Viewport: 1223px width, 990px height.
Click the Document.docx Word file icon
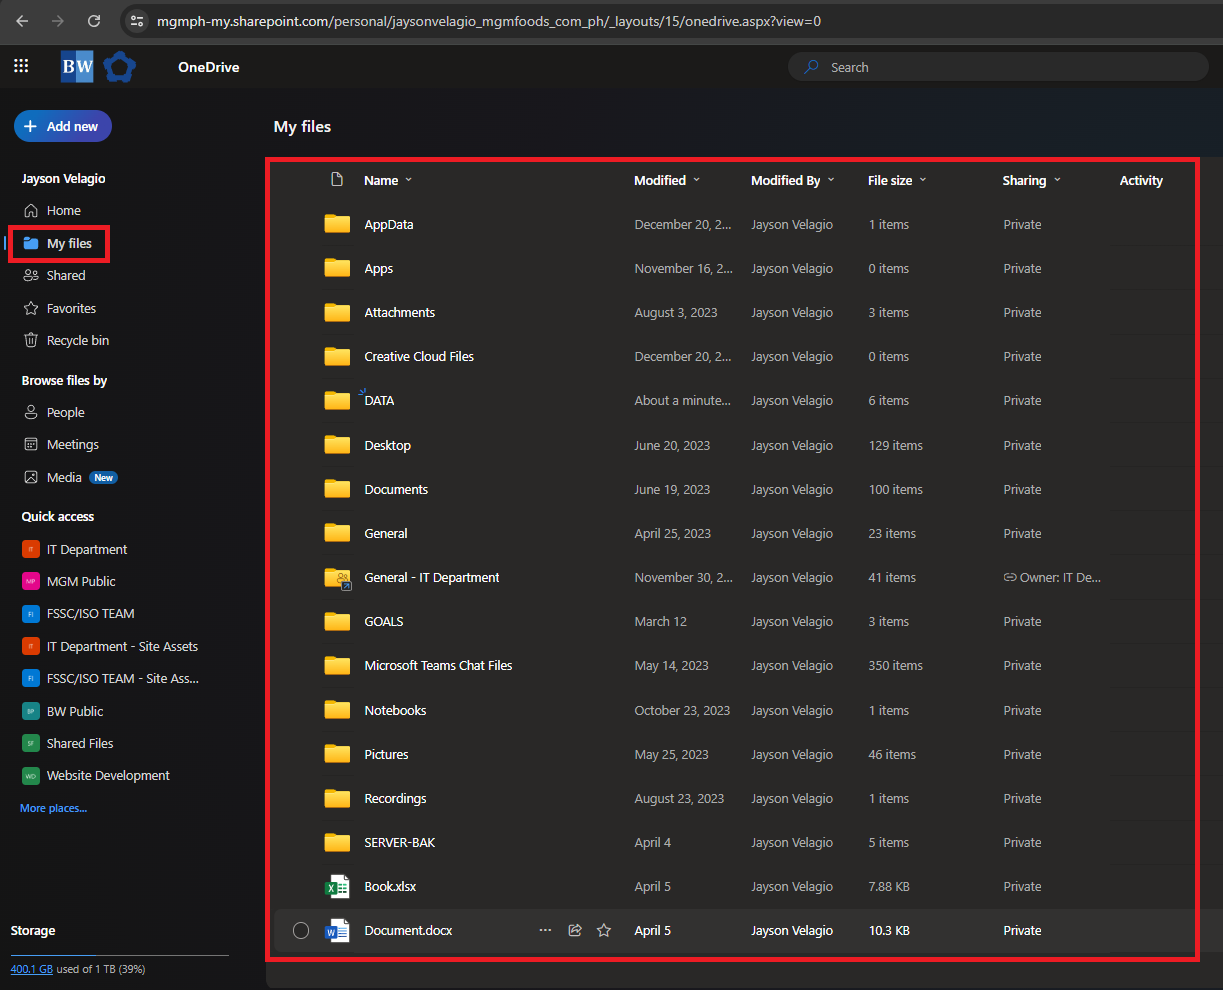(x=337, y=930)
